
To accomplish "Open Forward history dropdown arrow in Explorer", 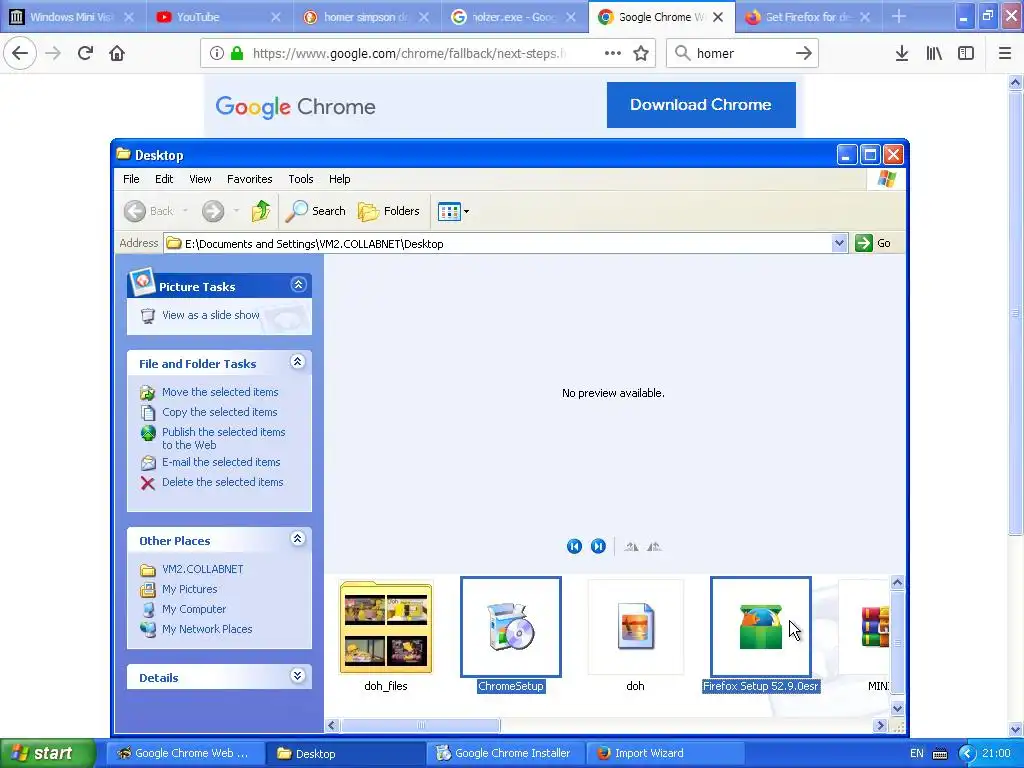I will tap(236, 211).
